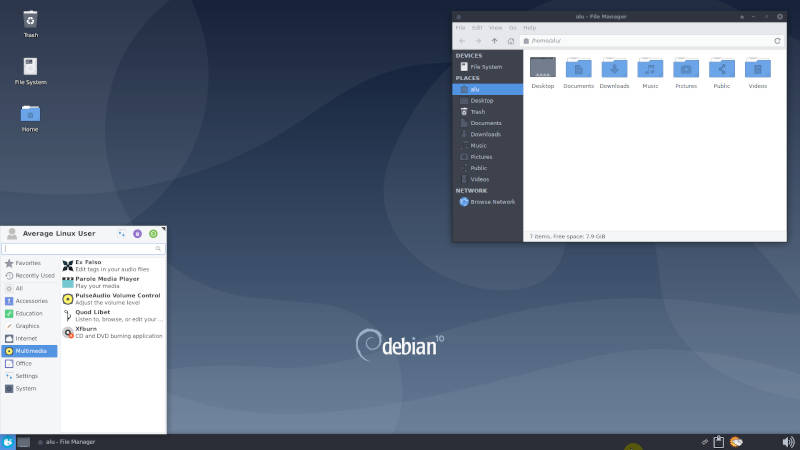Launch Quod Libet from the menu
Viewport: 800px width, 450px height.
click(113, 315)
